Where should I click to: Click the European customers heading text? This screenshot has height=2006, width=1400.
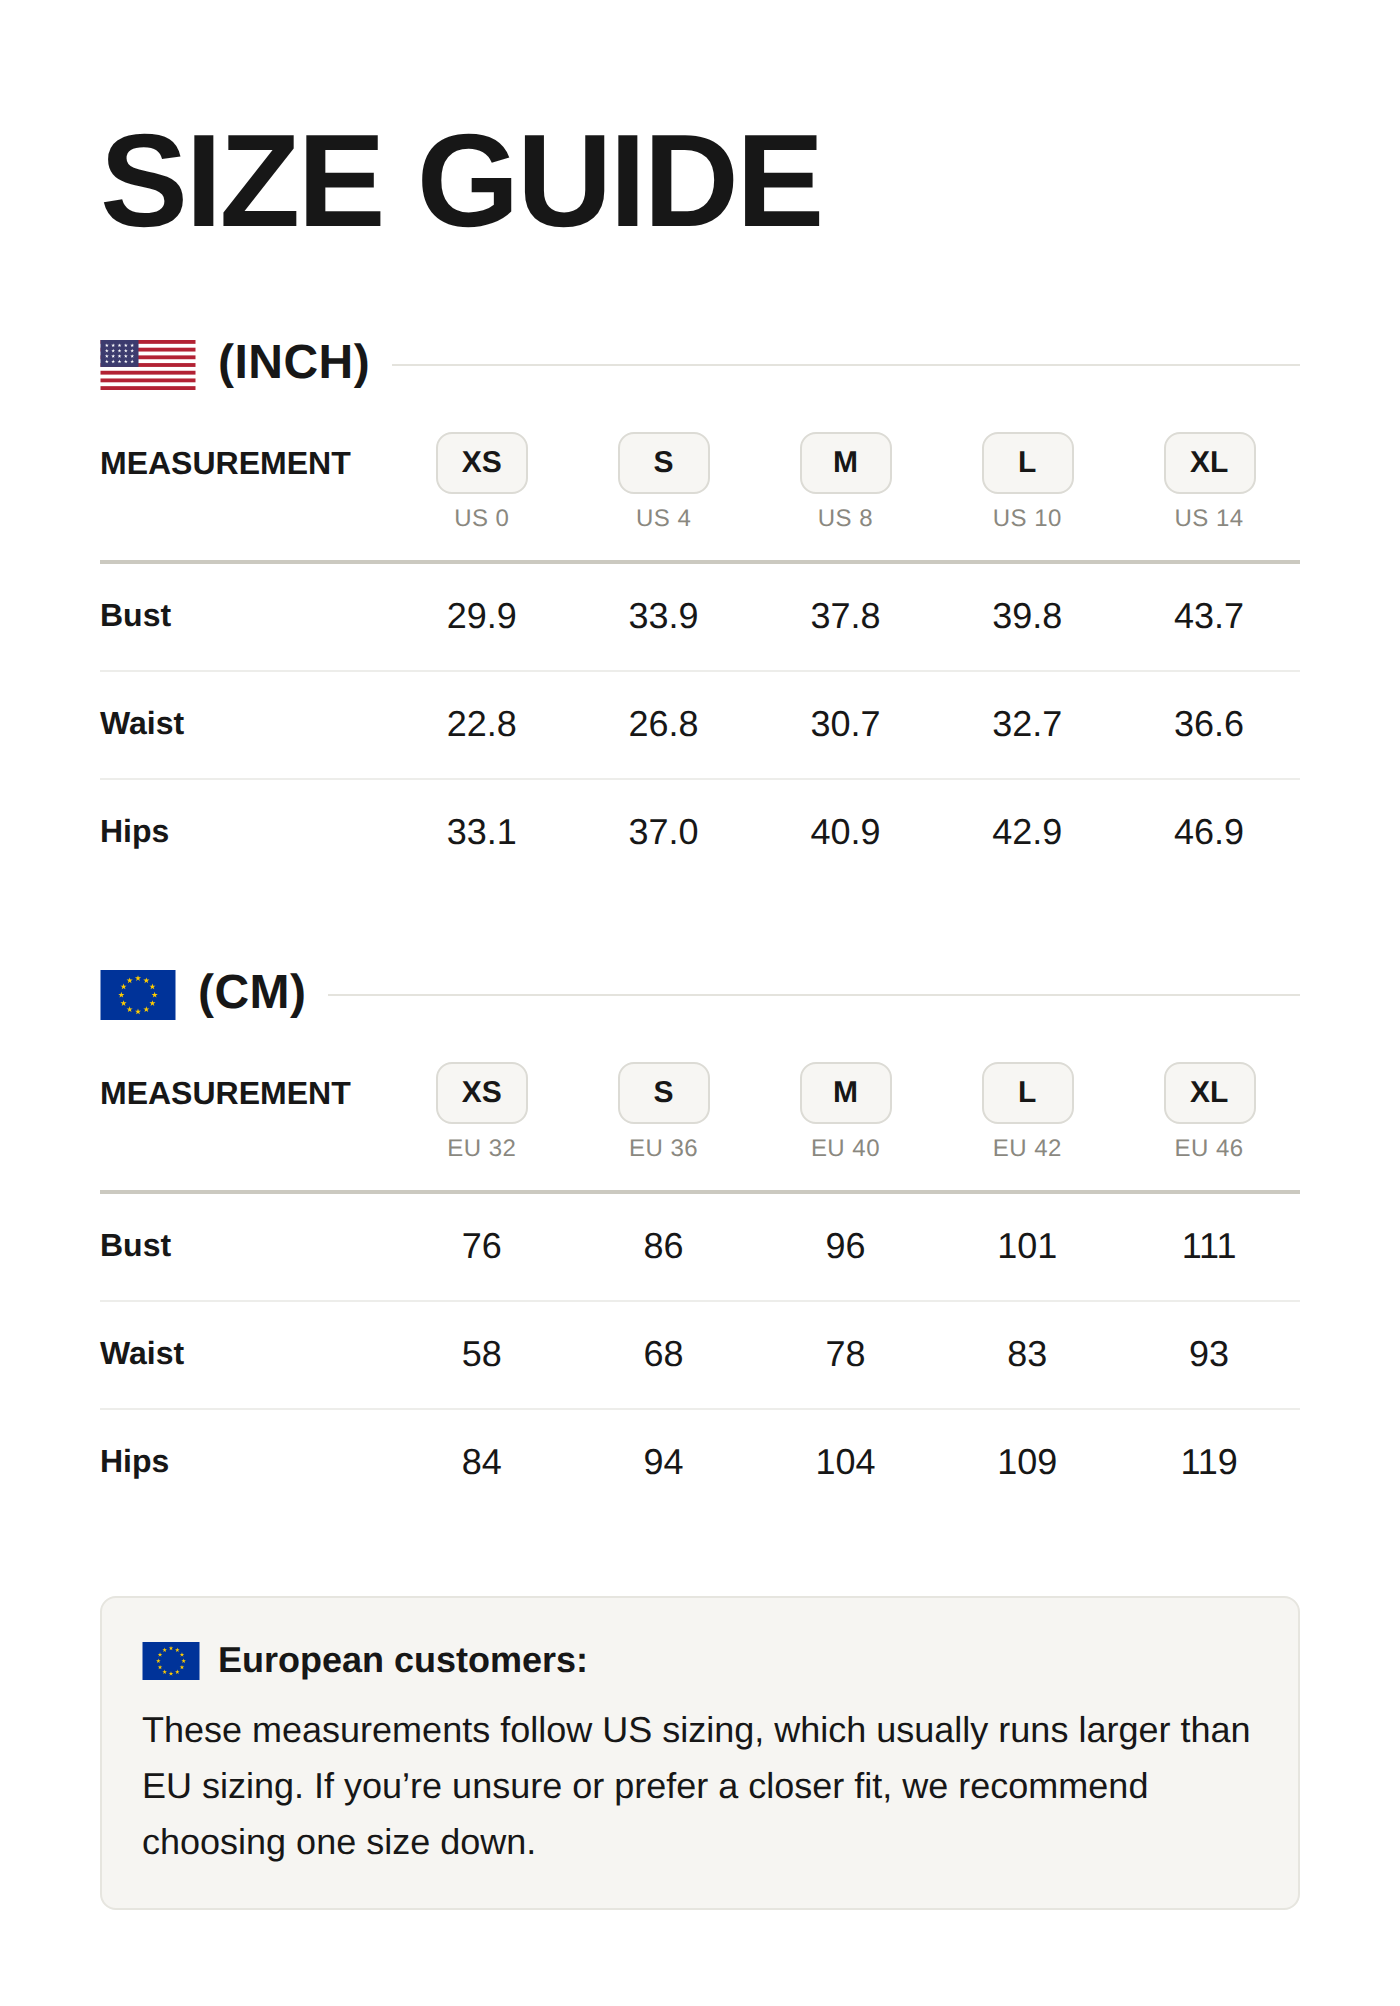[403, 1660]
